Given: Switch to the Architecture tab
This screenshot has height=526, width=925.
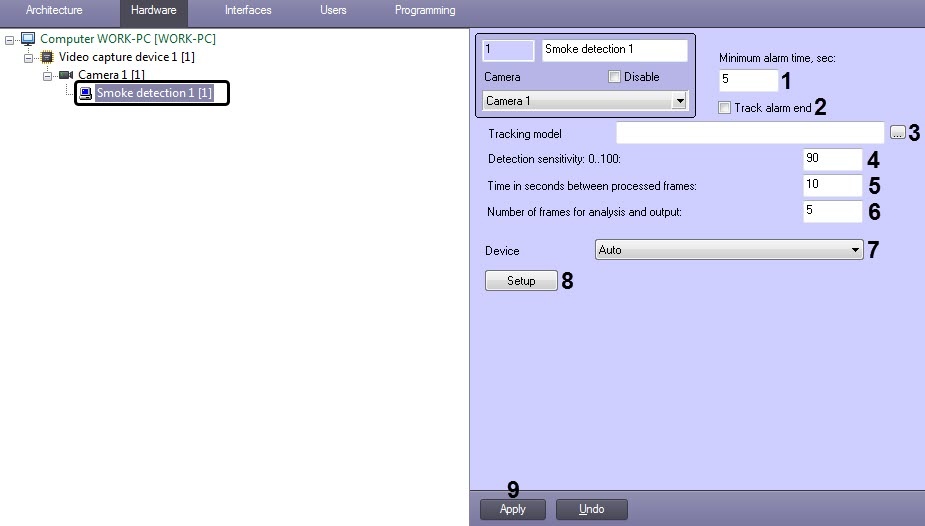Looking at the screenshot, I should pos(54,10).
